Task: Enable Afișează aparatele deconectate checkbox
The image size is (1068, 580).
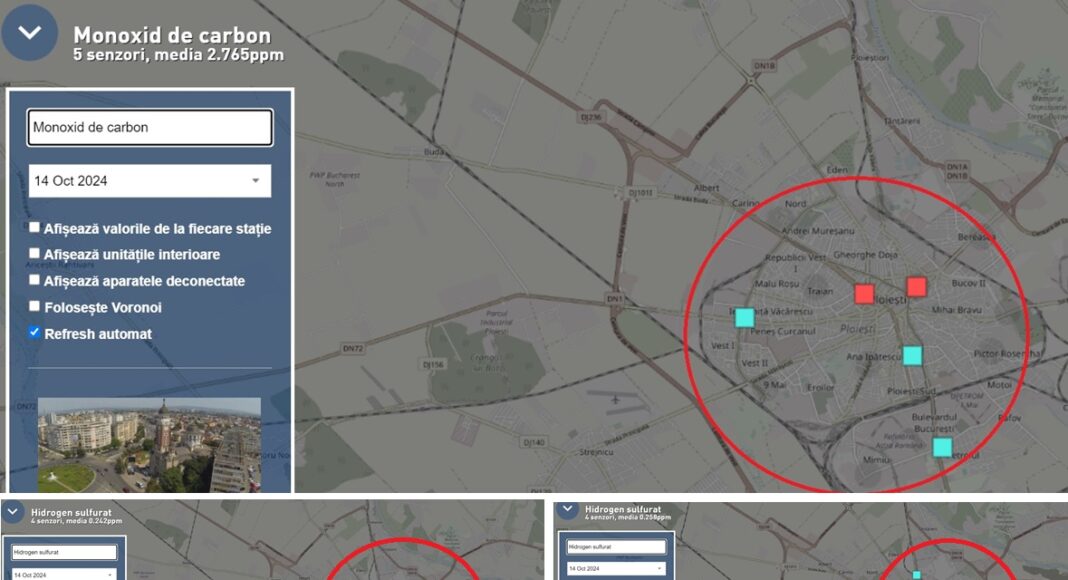Action: (34, 280)
